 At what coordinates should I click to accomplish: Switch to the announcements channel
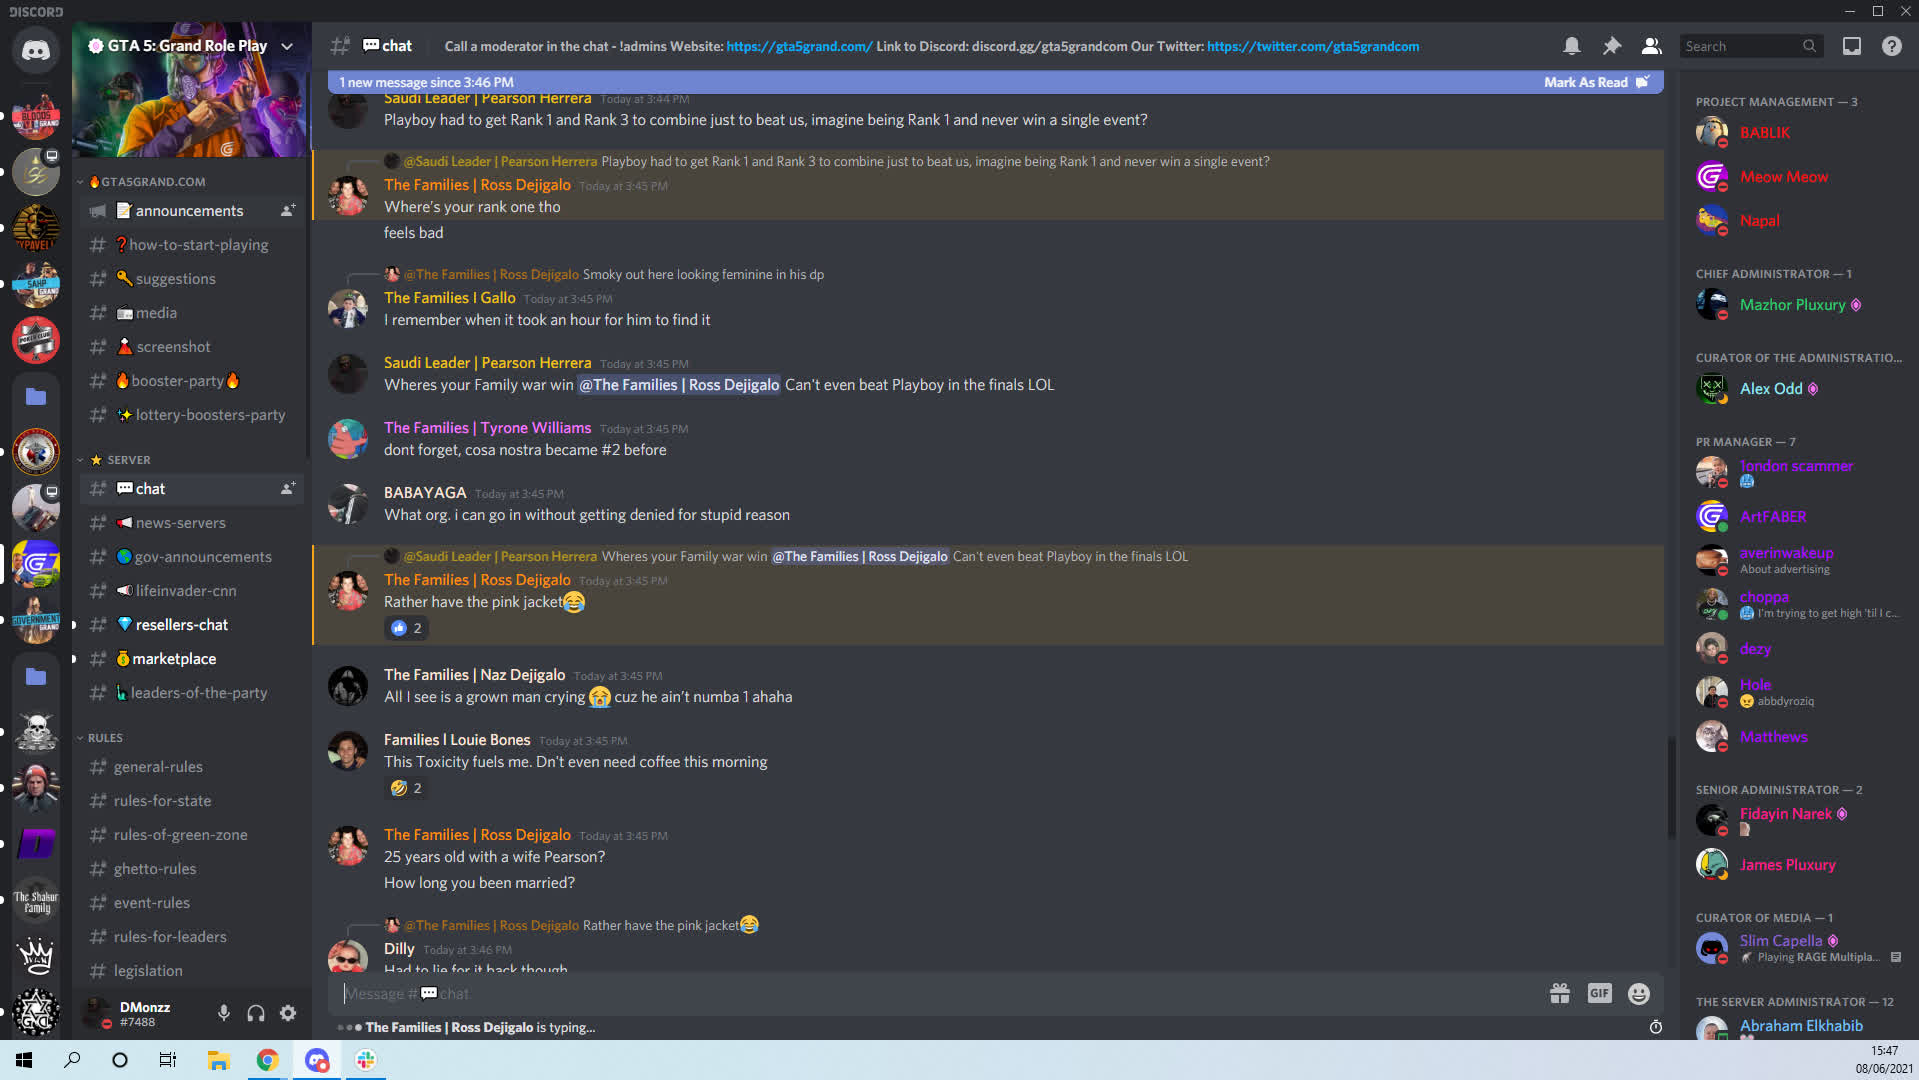point(189,211)
